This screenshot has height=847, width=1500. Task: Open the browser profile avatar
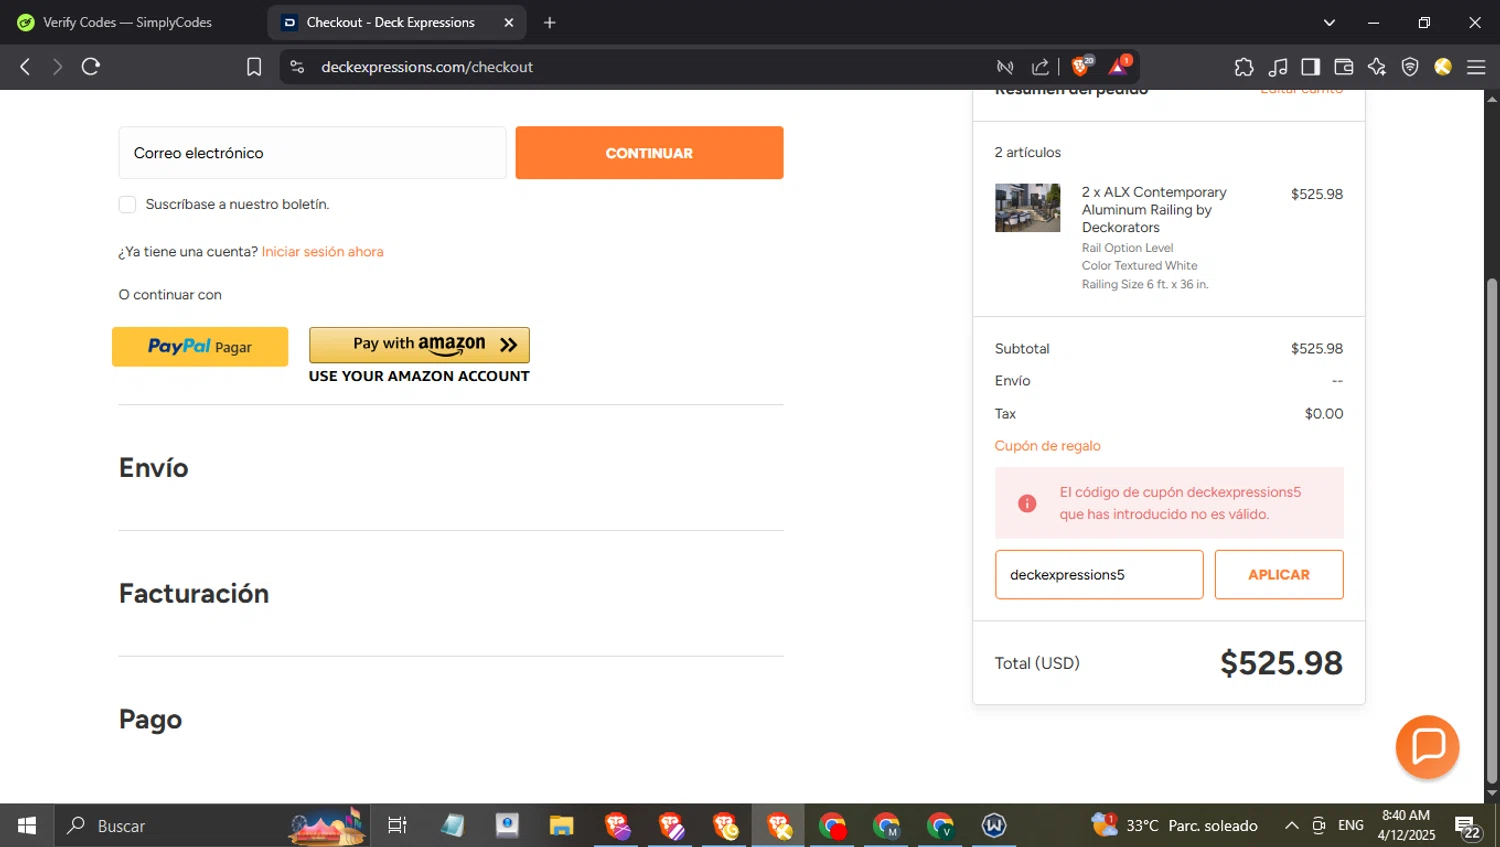[x=1443, y=67]
